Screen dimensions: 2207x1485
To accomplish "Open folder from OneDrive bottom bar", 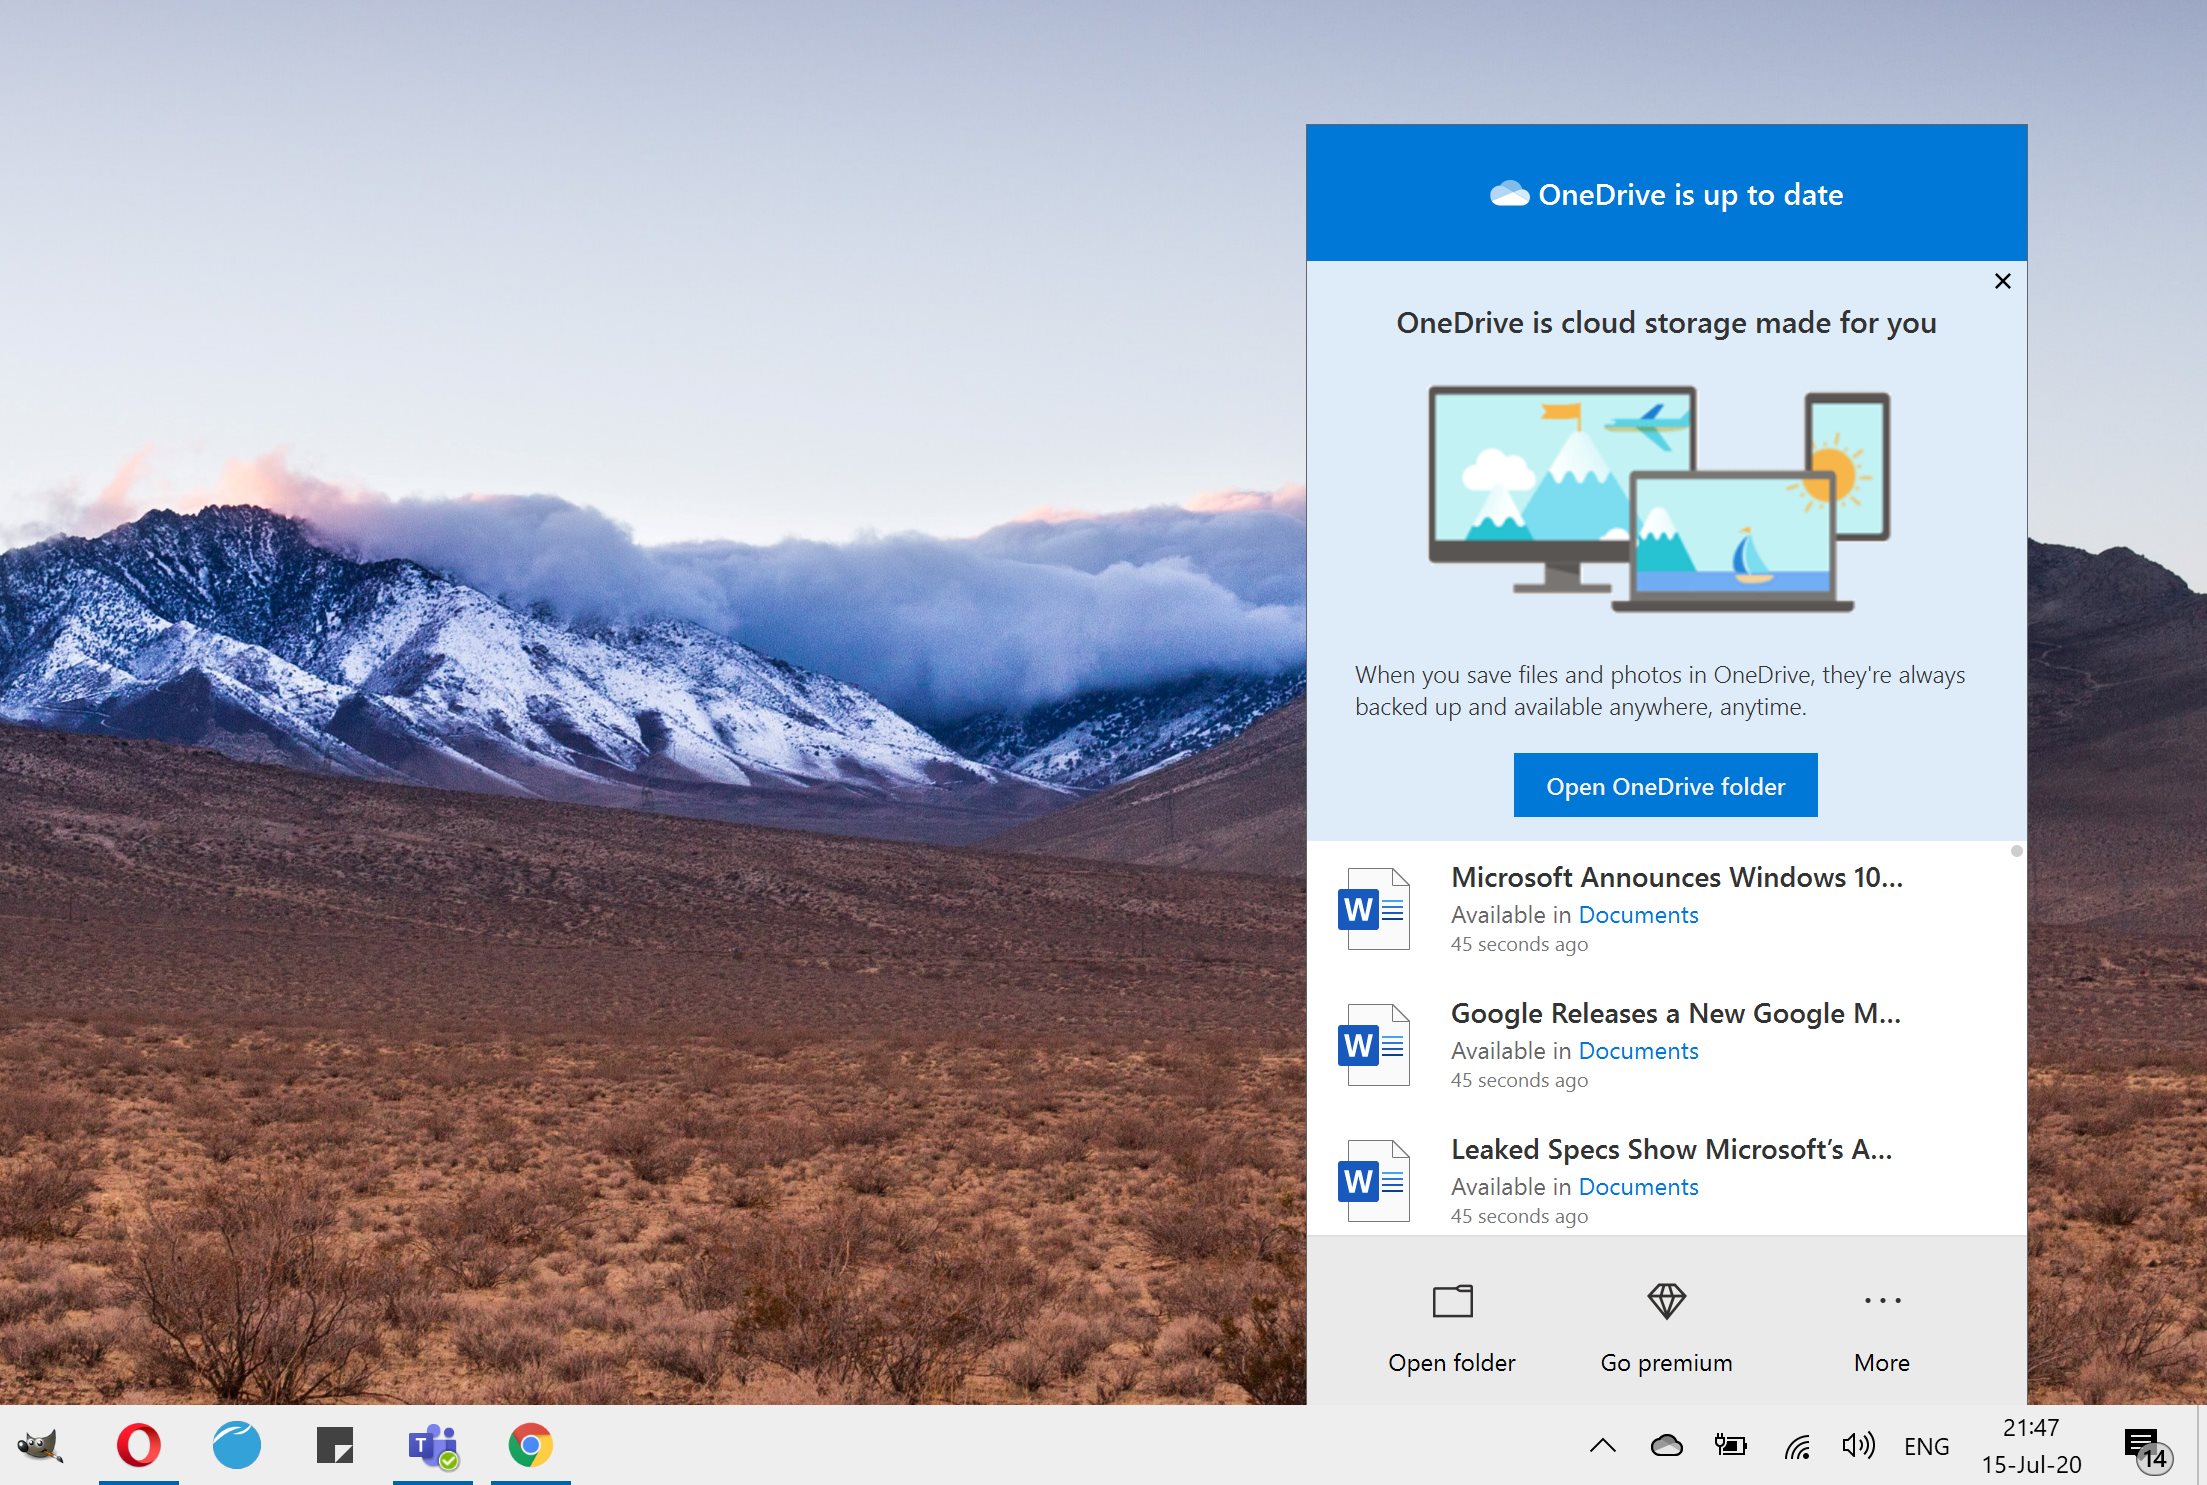I will (x=1452, y=1329).
